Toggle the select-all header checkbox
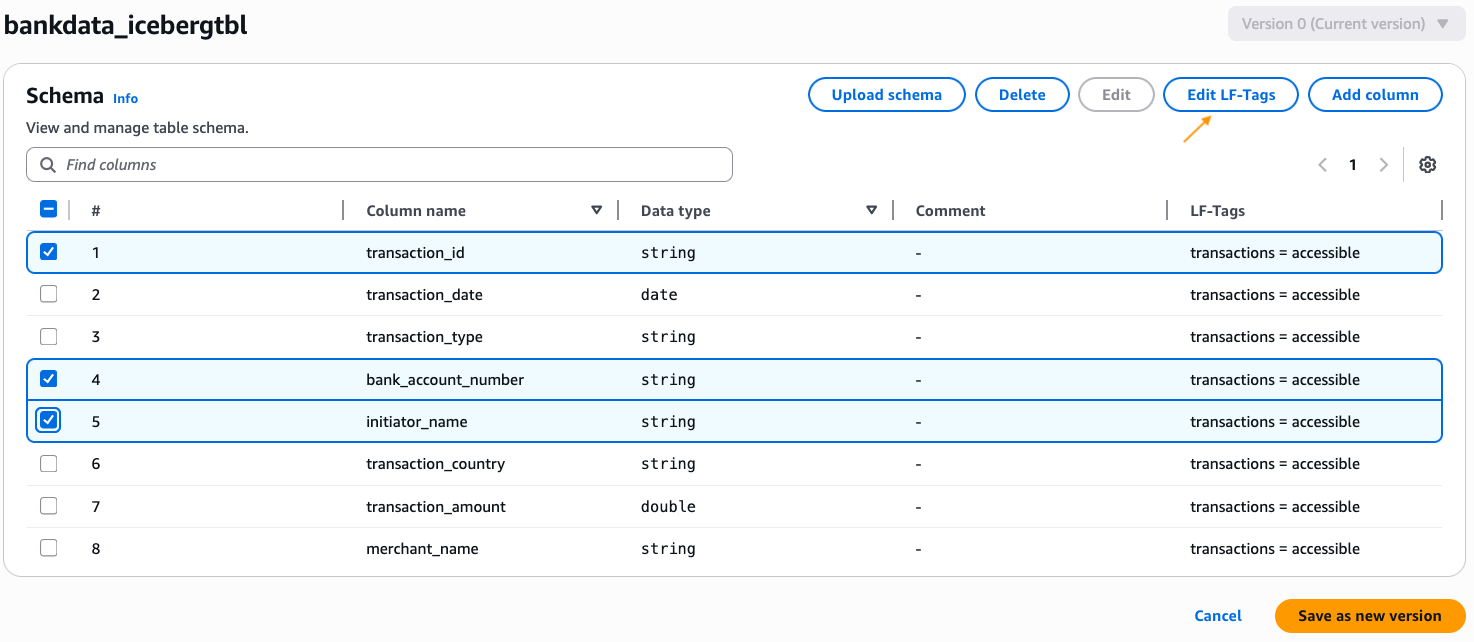The width and height of the screenshot is (1474, 642). coord(48,210)
